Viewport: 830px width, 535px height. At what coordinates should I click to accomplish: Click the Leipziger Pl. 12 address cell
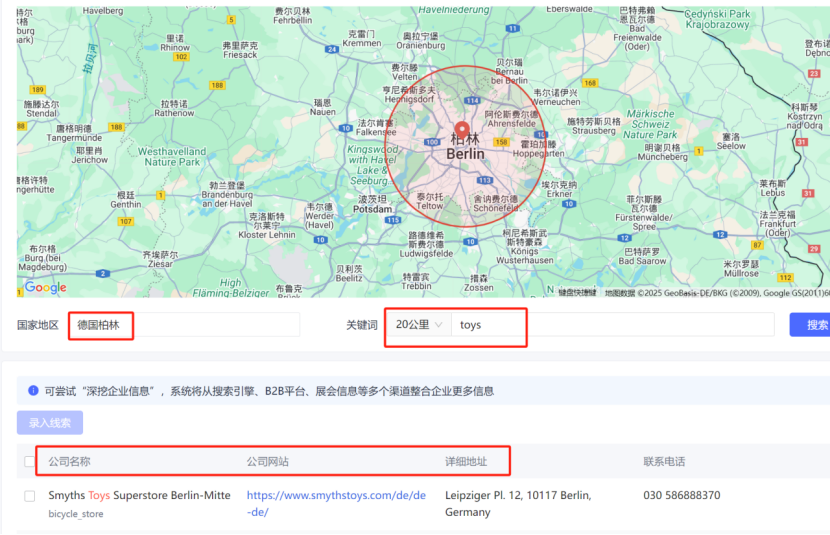[518, 503]
